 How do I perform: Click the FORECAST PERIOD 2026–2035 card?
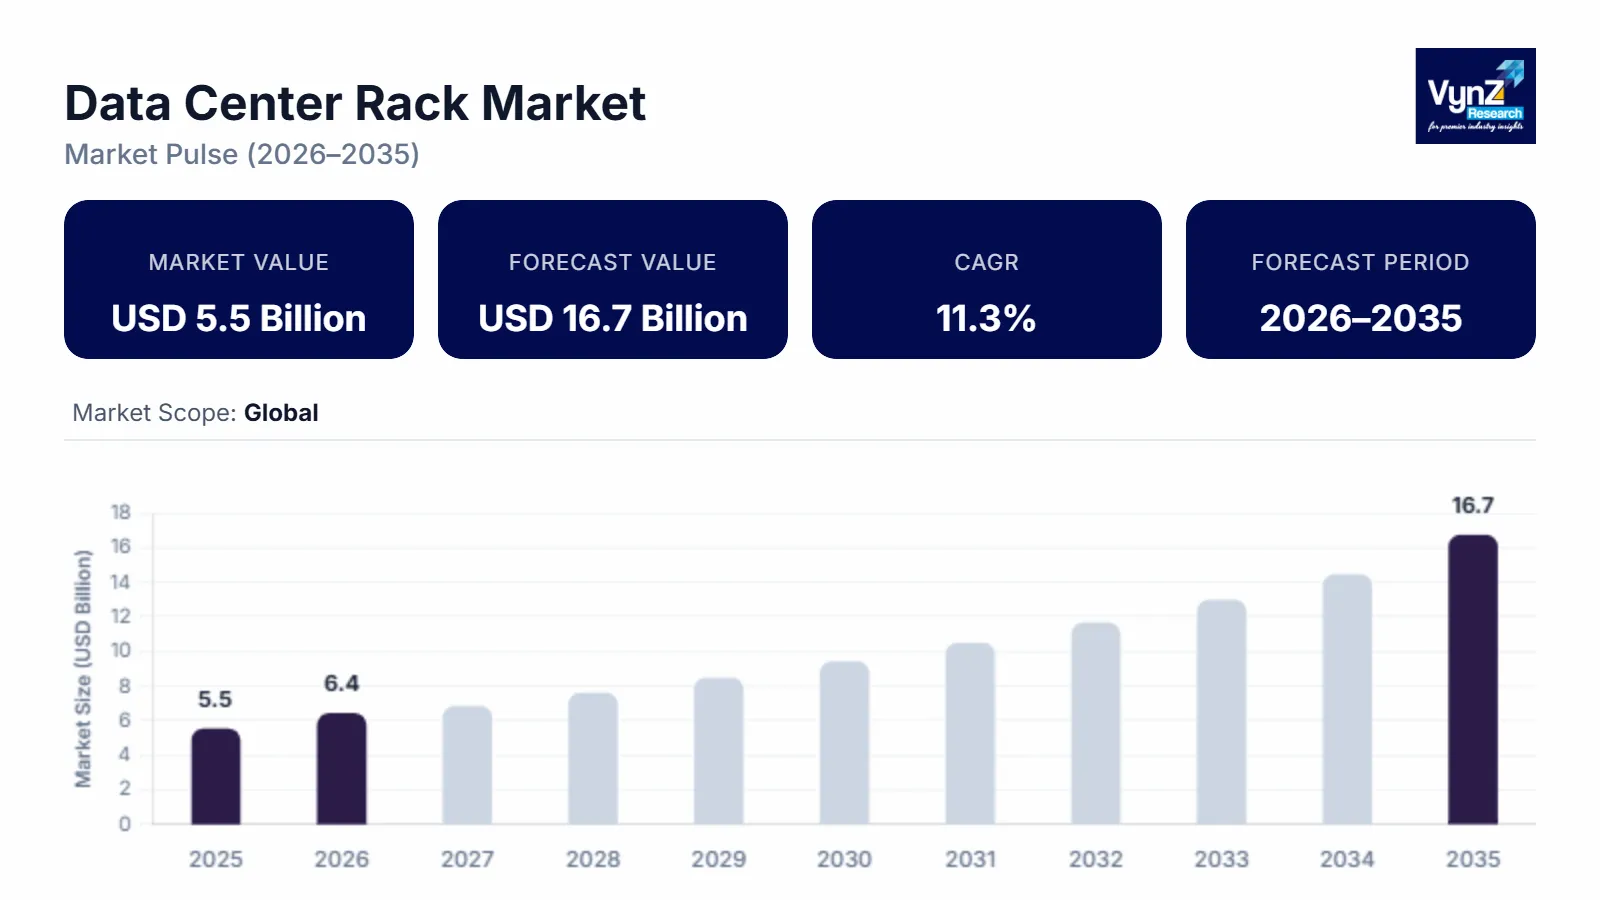[1361, 279]
